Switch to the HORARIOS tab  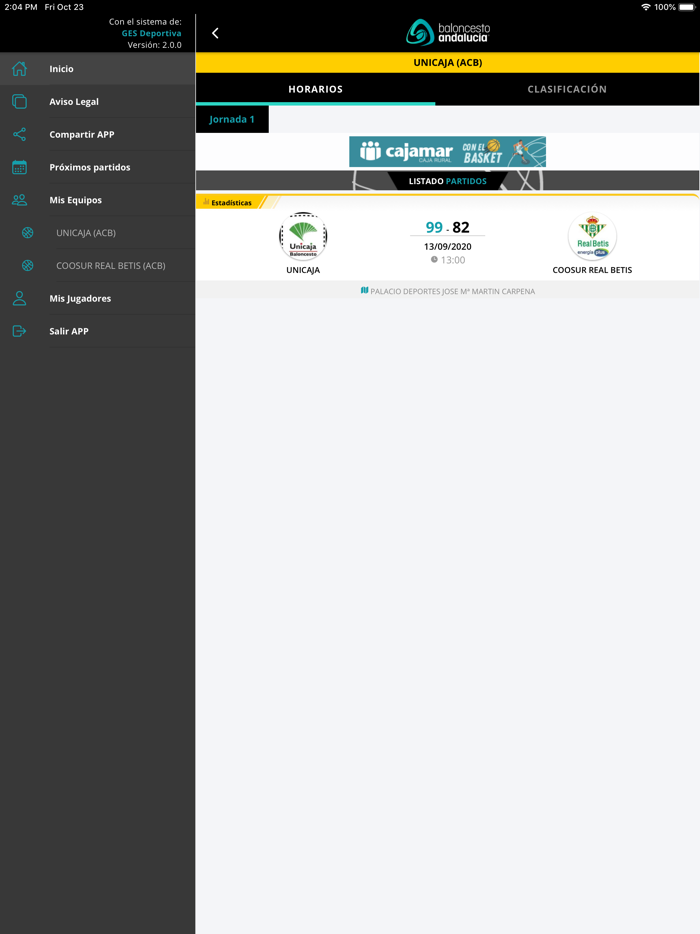[x=315, y=89]
